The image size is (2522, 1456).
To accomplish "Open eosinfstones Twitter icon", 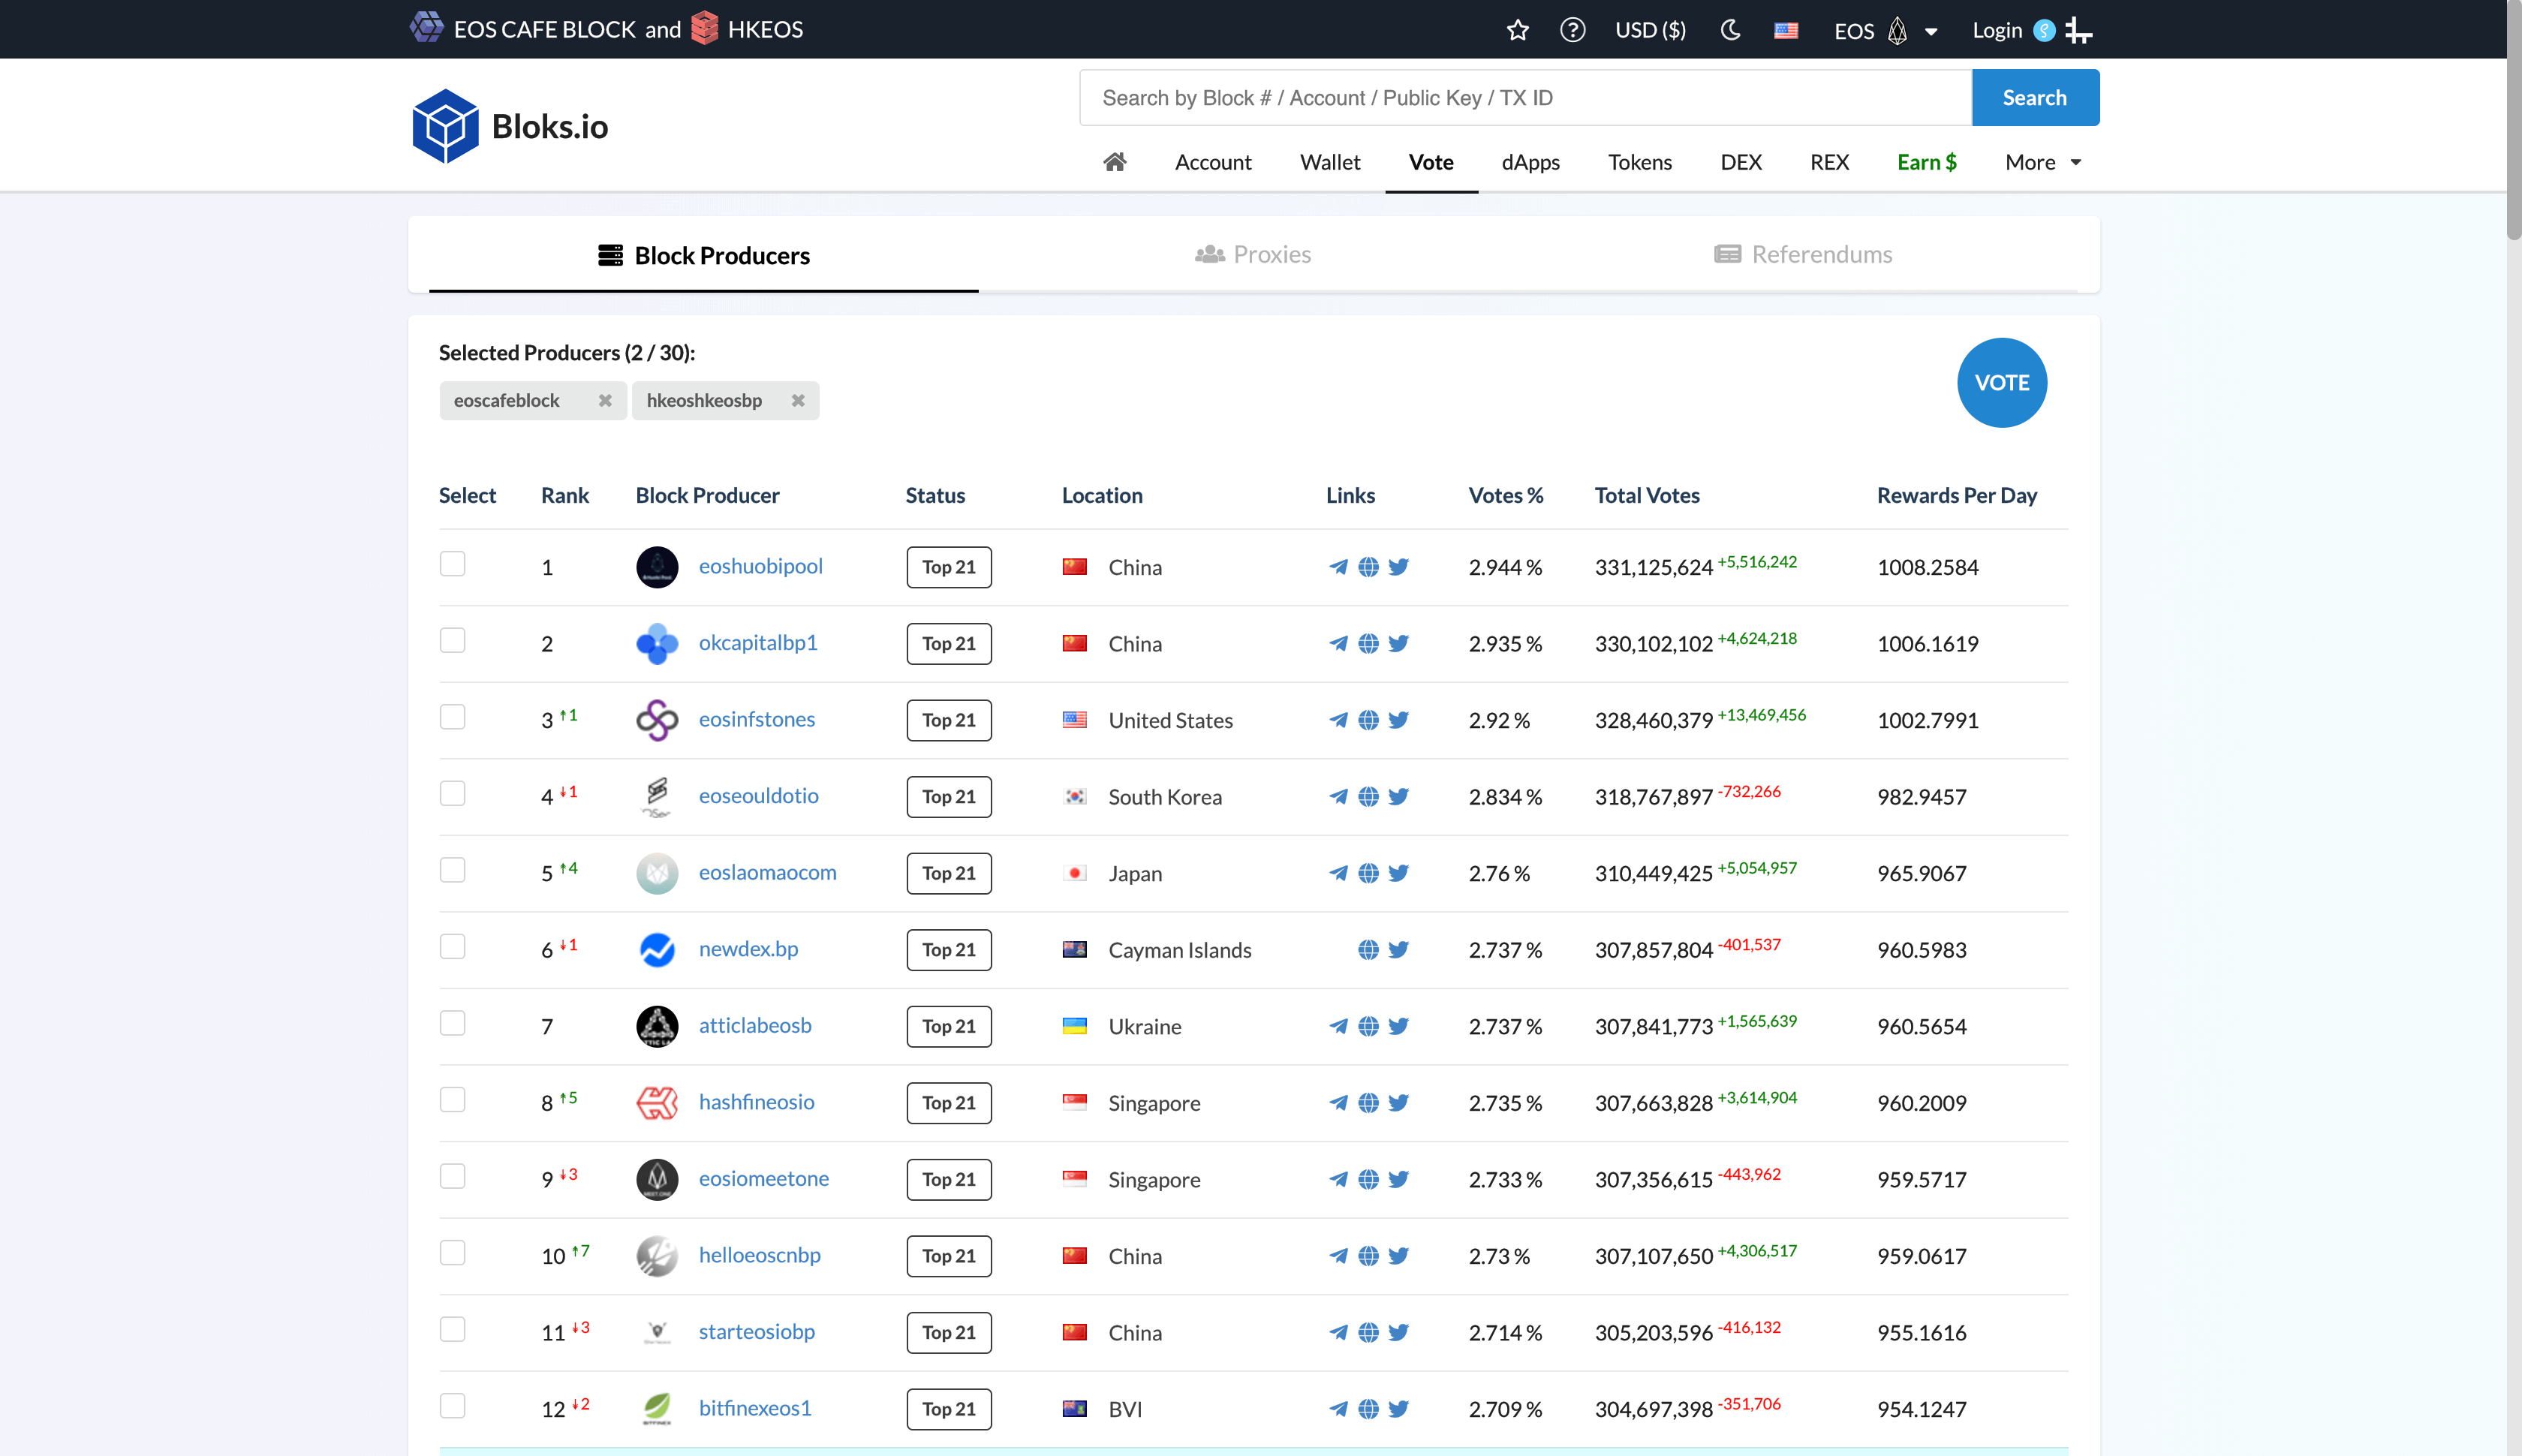I will click(x=1399, y=720).
